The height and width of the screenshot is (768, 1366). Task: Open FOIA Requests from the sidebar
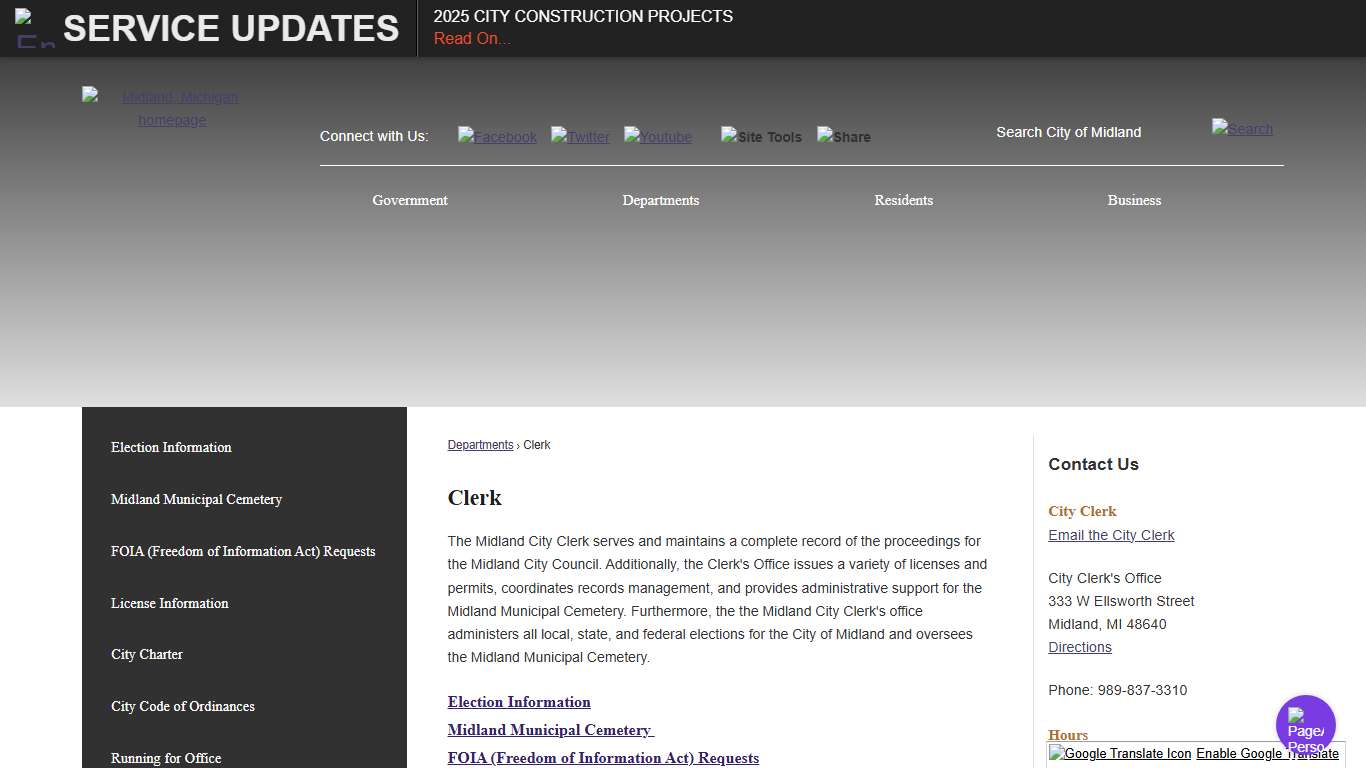pos(243,551)
